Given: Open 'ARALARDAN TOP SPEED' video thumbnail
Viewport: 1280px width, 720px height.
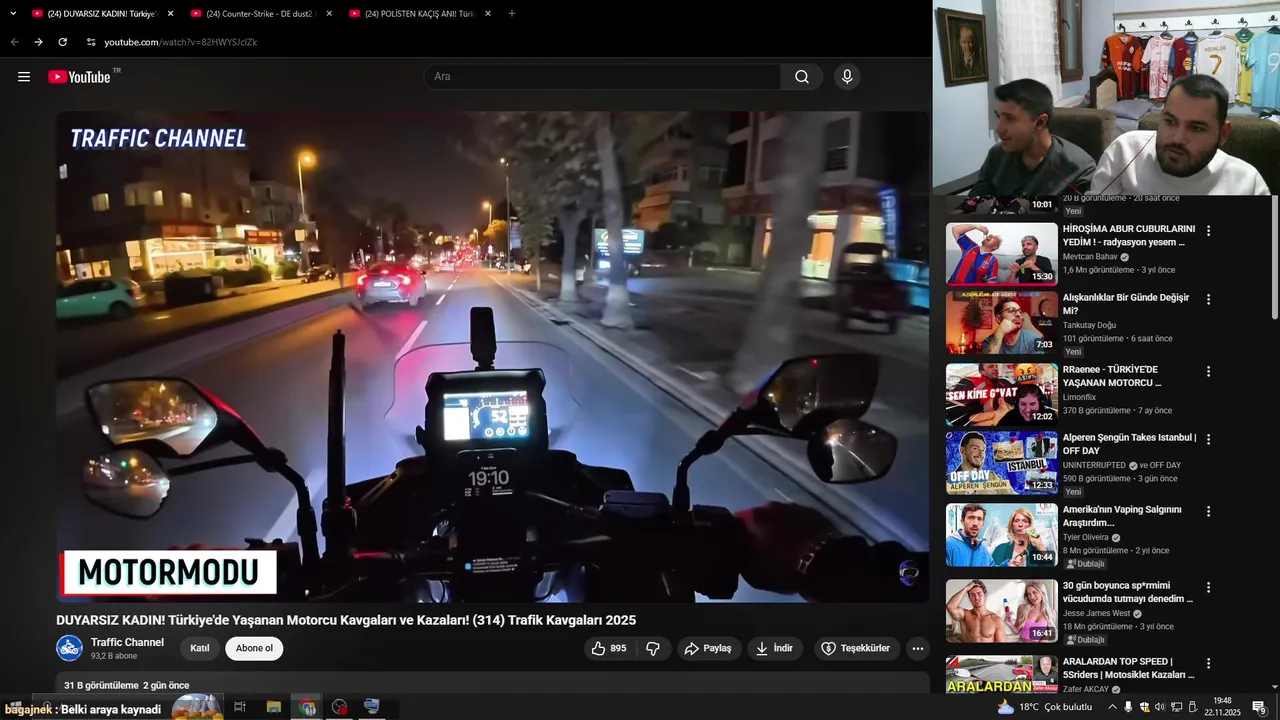Looking at the screenshot, I should click(x=1001, y=675).
